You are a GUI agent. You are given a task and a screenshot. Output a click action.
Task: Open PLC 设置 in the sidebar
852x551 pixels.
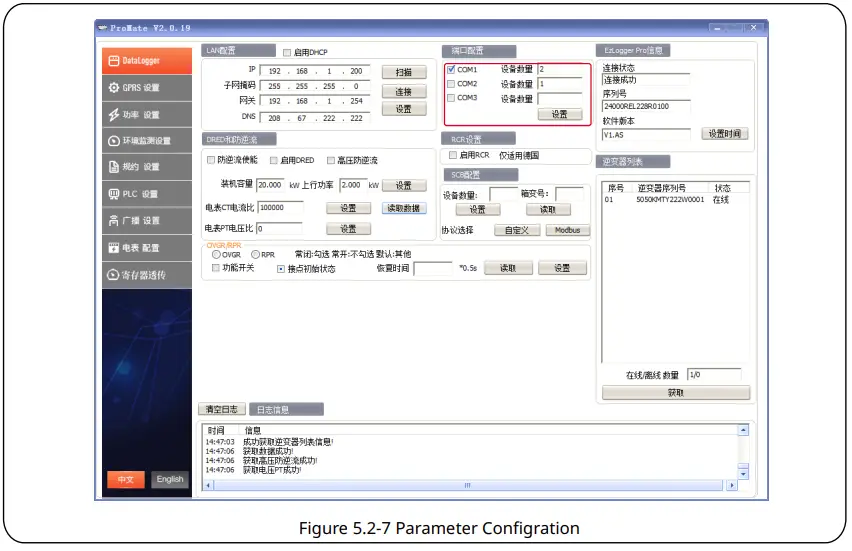pyautogui.click(x=147, y=194)
